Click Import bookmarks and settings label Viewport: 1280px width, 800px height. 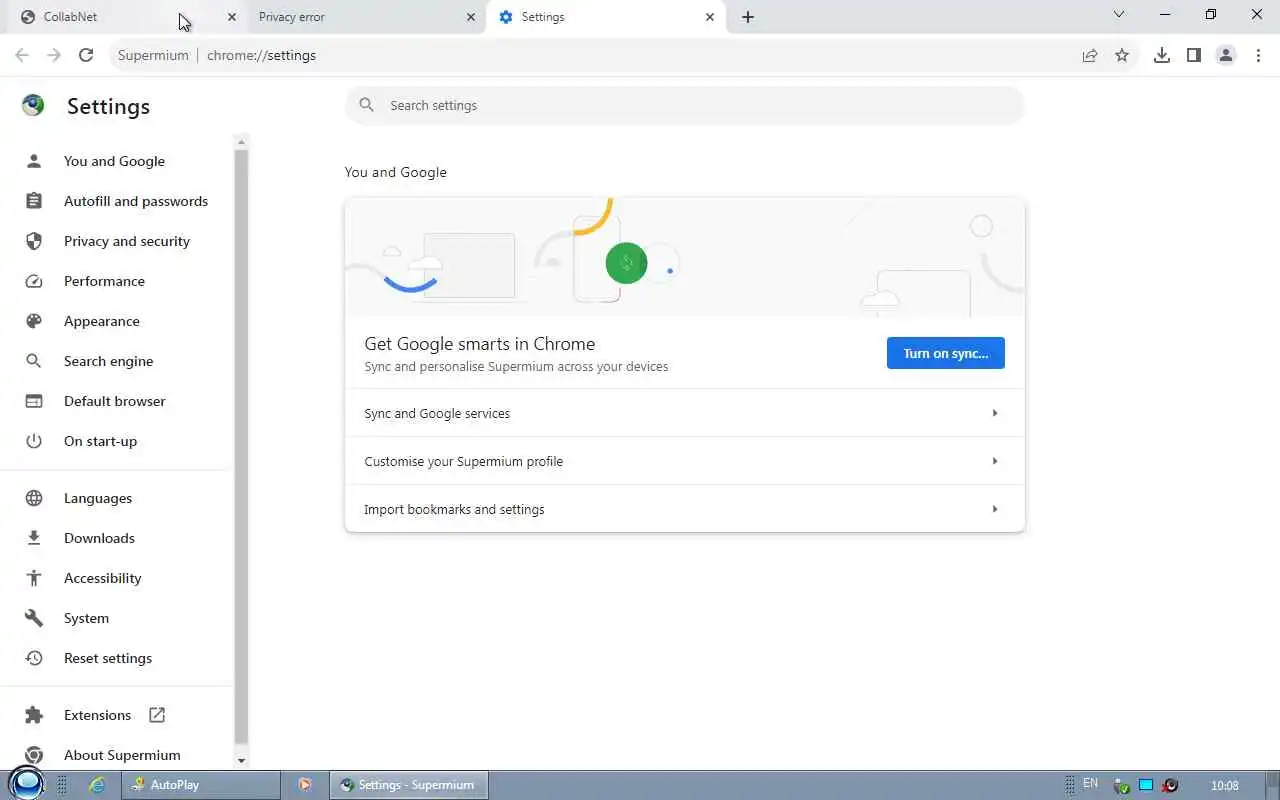(454, 509)
